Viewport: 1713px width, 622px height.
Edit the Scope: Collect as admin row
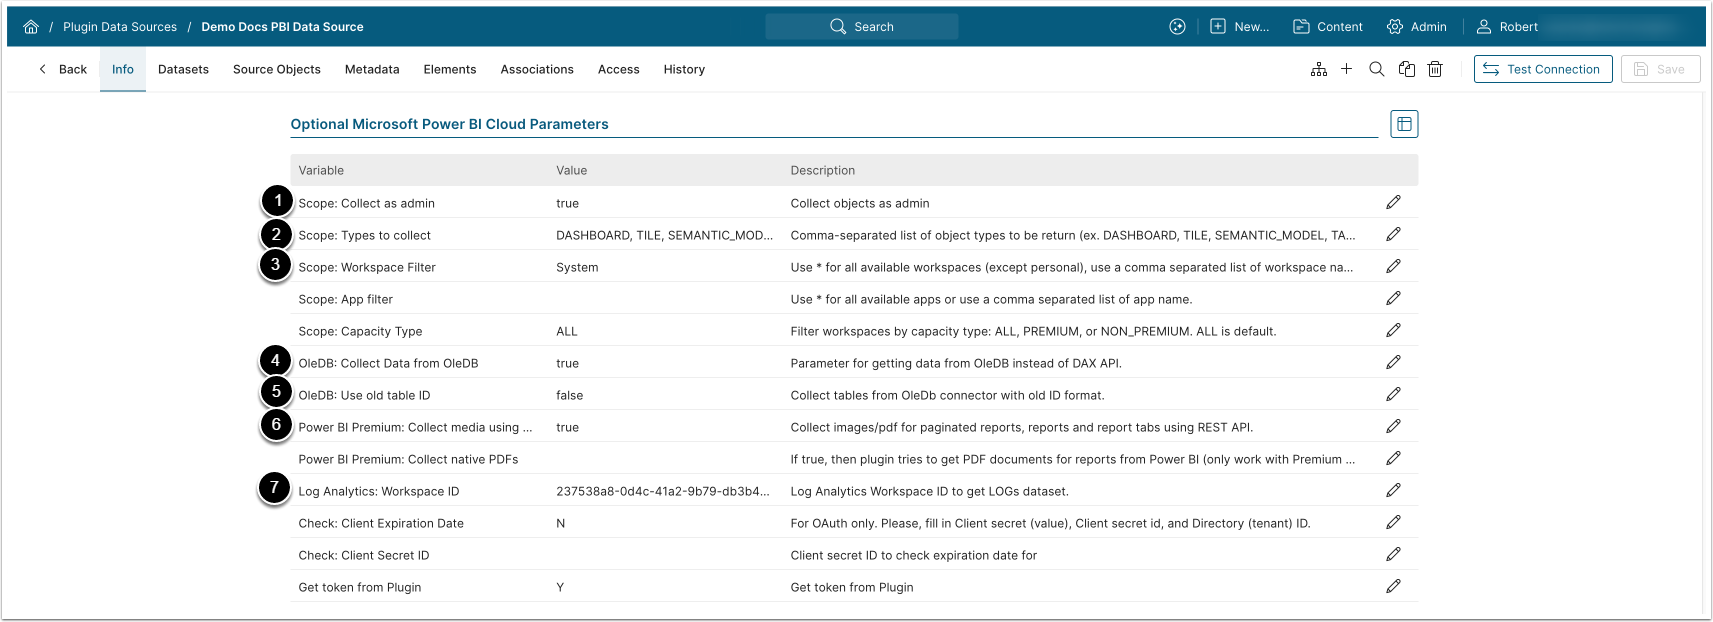click(1393, 203)
